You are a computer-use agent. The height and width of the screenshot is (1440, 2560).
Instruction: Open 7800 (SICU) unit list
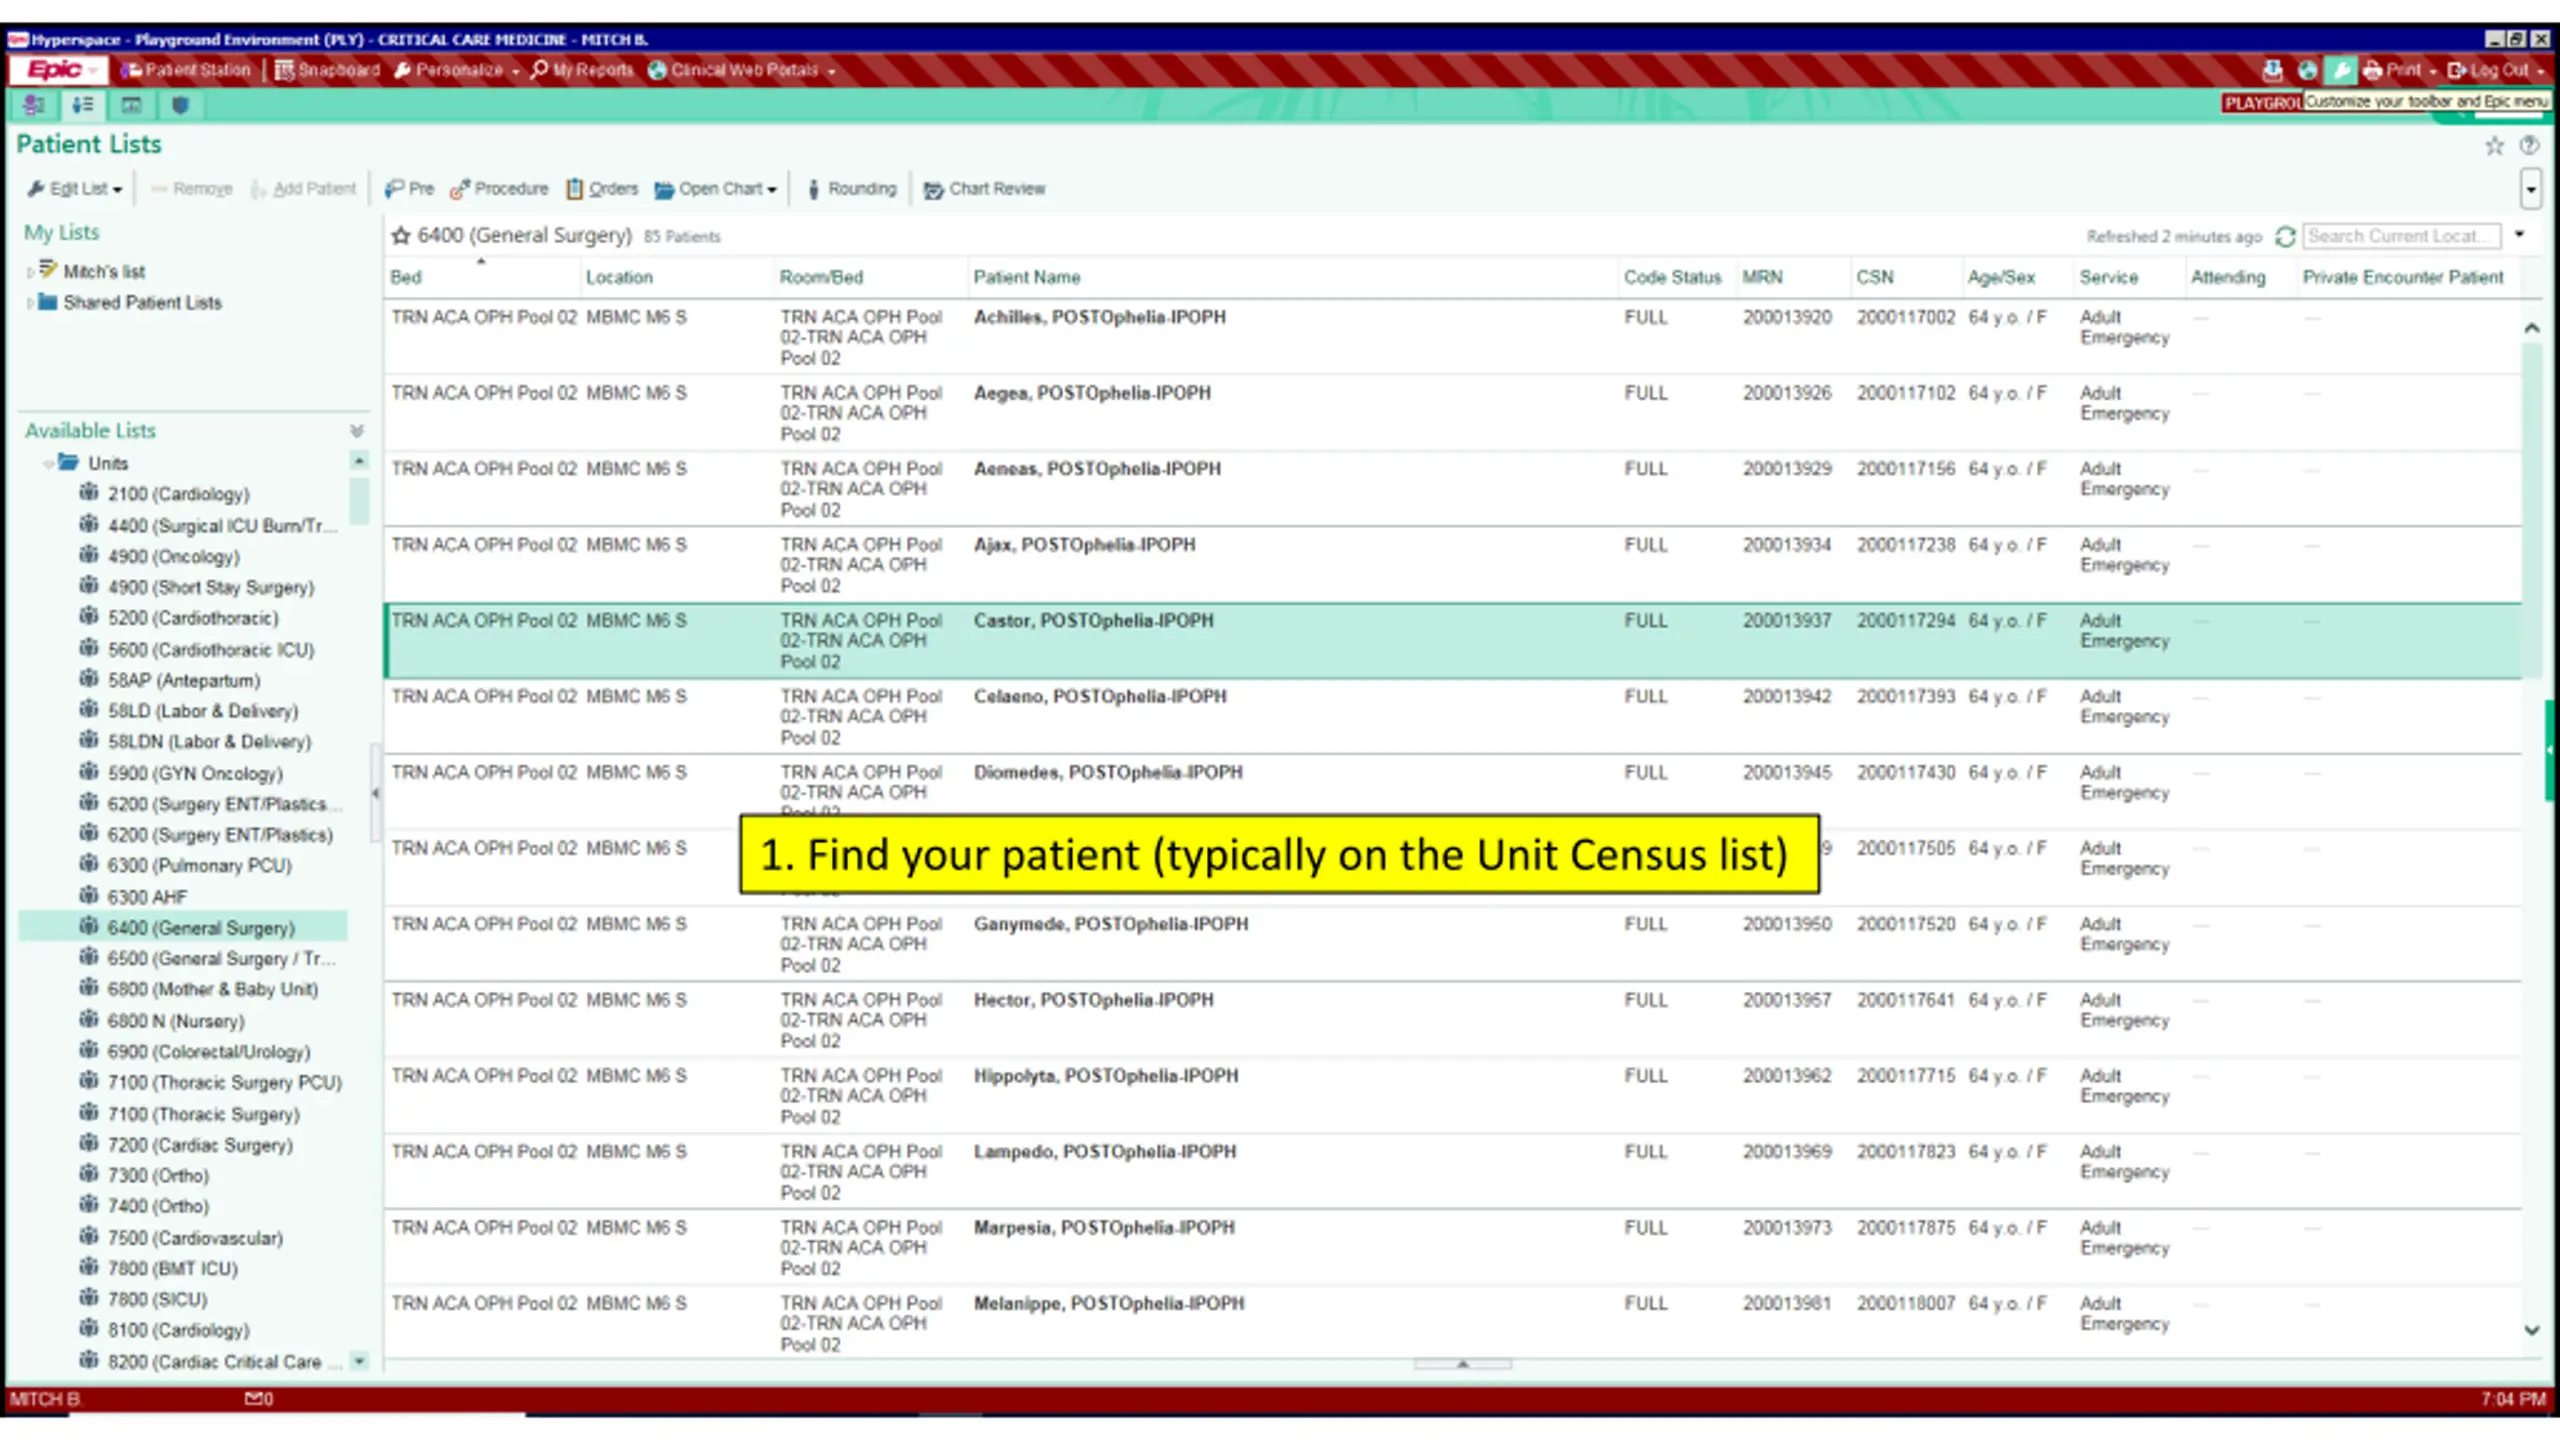157,1300
